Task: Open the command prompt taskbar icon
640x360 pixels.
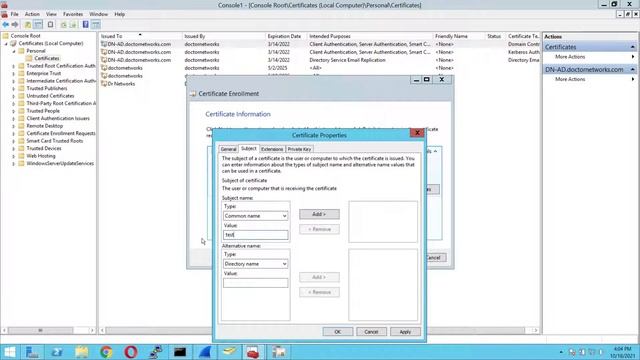Action: [x=180, y=352]
